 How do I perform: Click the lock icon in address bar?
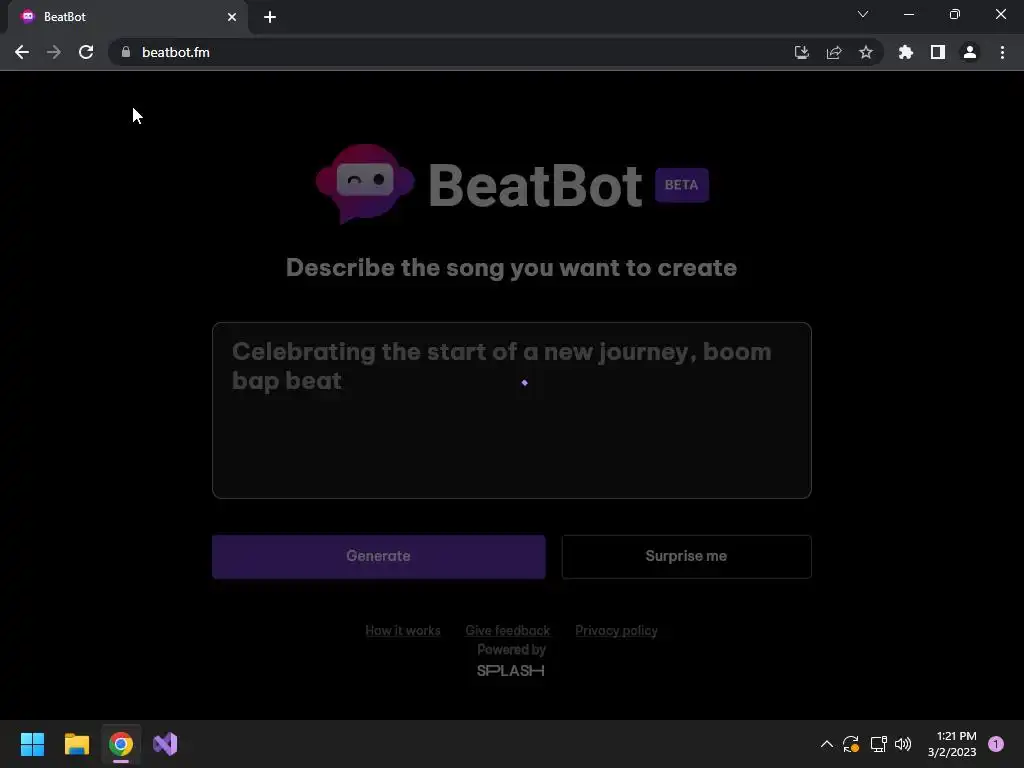126,52
